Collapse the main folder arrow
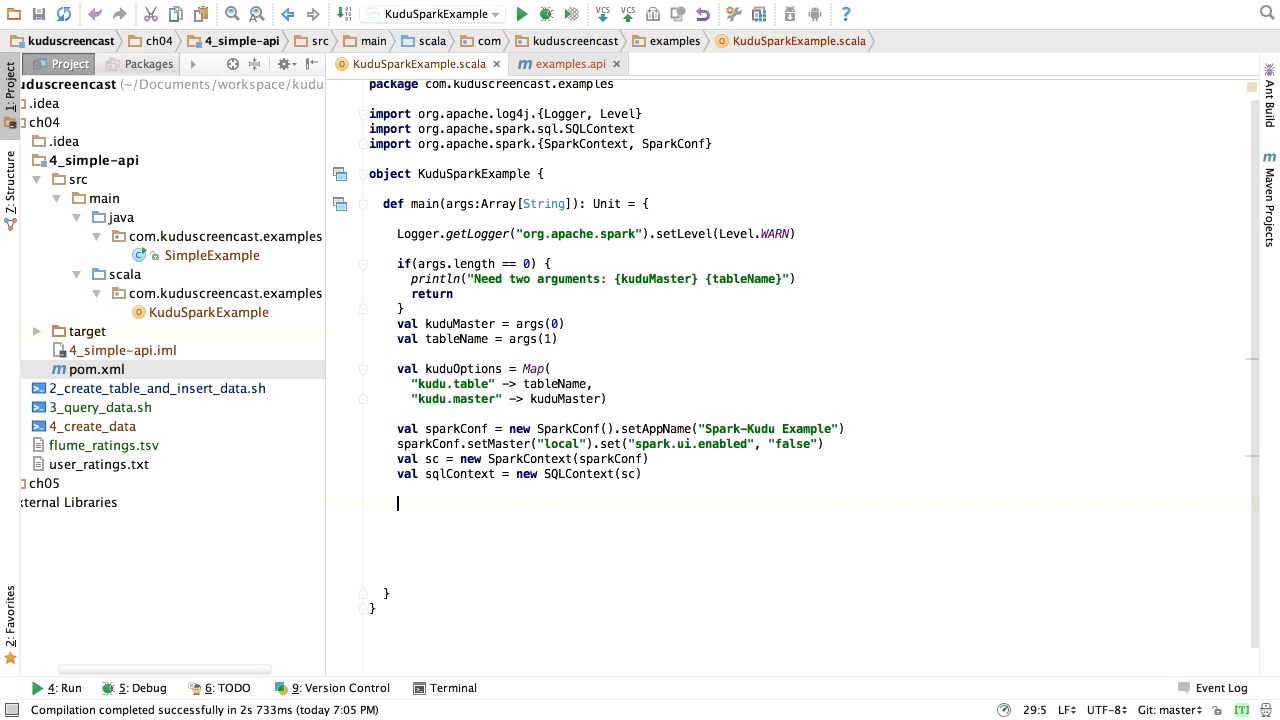 click(57, 198)
